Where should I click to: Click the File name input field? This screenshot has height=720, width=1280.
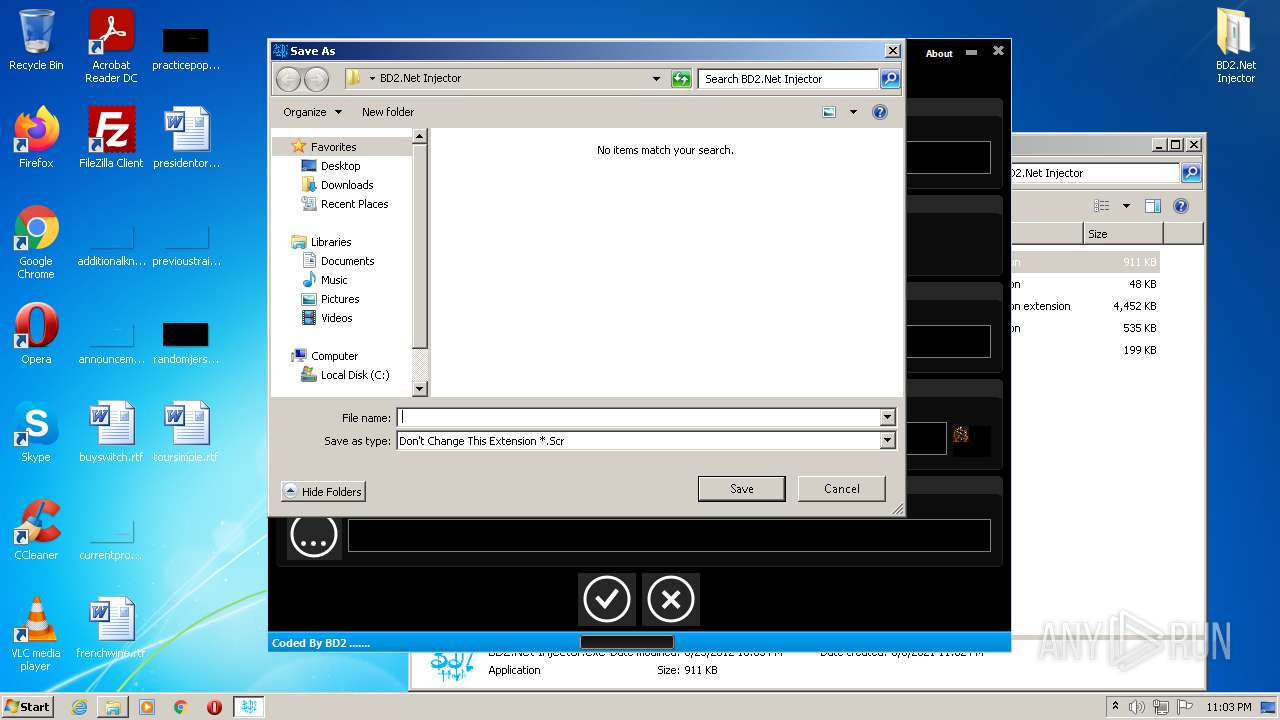point(639,418)
